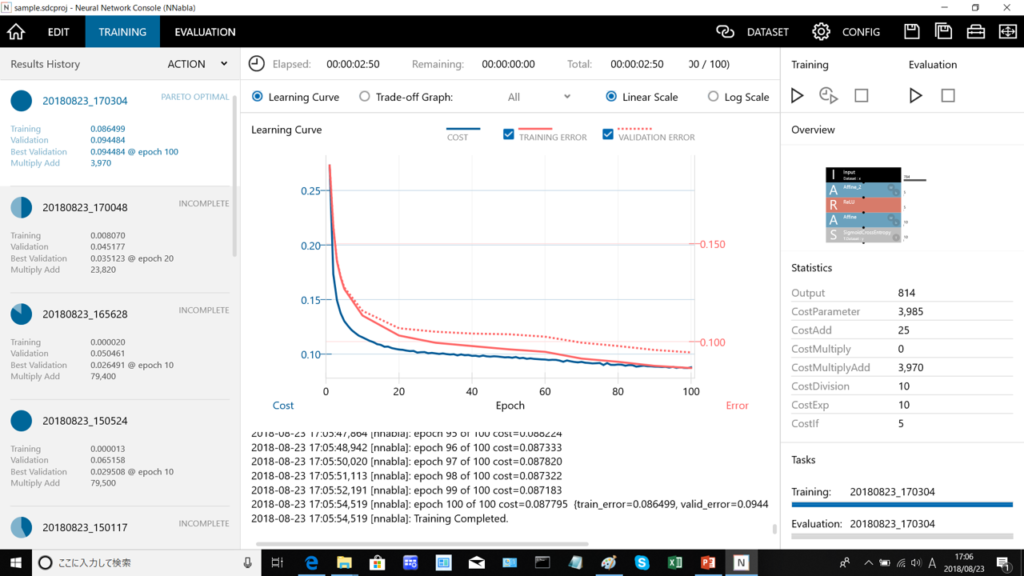Click the CostMultiplyAdd value 3,970
Viewport: 1024px width, 576px height.
[910, 368]
